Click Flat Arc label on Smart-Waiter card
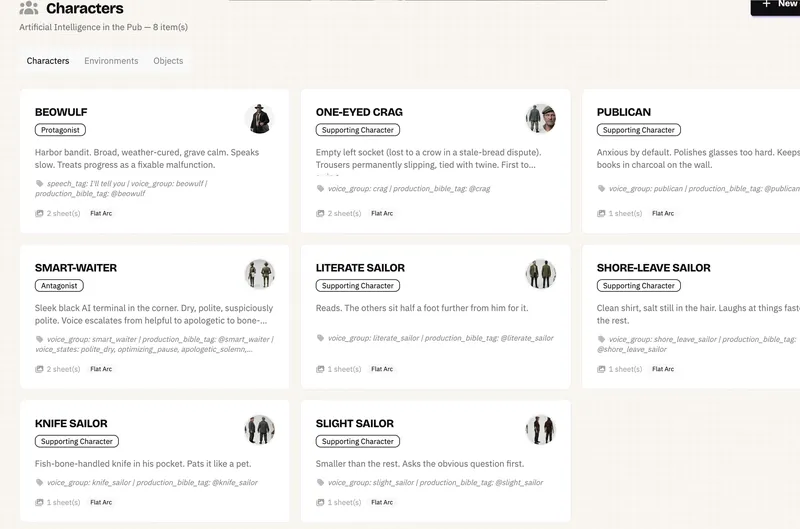This screenshot has height=529, width=800. [x=101, y=369]
